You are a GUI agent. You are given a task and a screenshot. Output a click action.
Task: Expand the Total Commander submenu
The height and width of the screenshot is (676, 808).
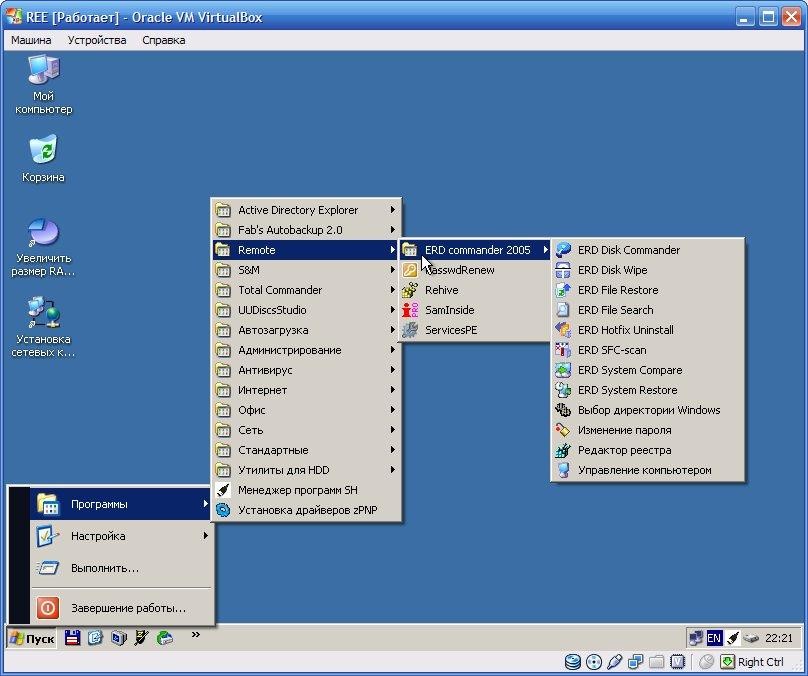click(307, 290)
